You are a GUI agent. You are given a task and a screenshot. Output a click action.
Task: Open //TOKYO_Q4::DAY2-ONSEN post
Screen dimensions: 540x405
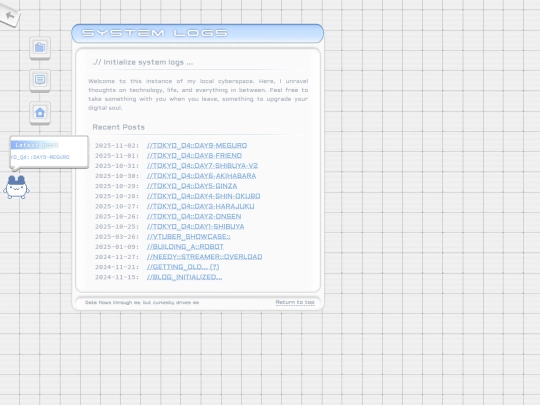(194, 216)
